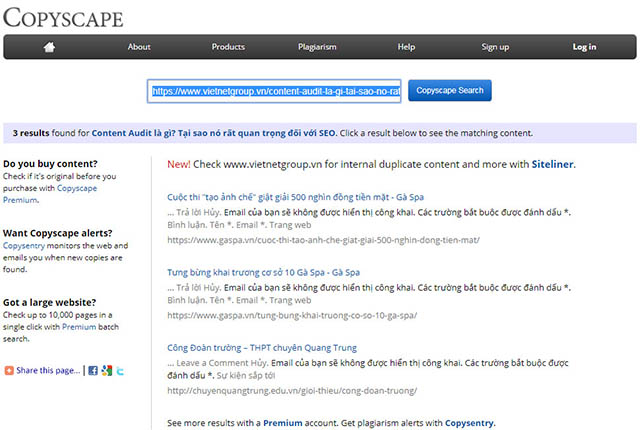The height and width of the screenshot is (430, 640).
Task: Click the Copyscape logo
Action: pyautogui.click(x=63, y=18)
